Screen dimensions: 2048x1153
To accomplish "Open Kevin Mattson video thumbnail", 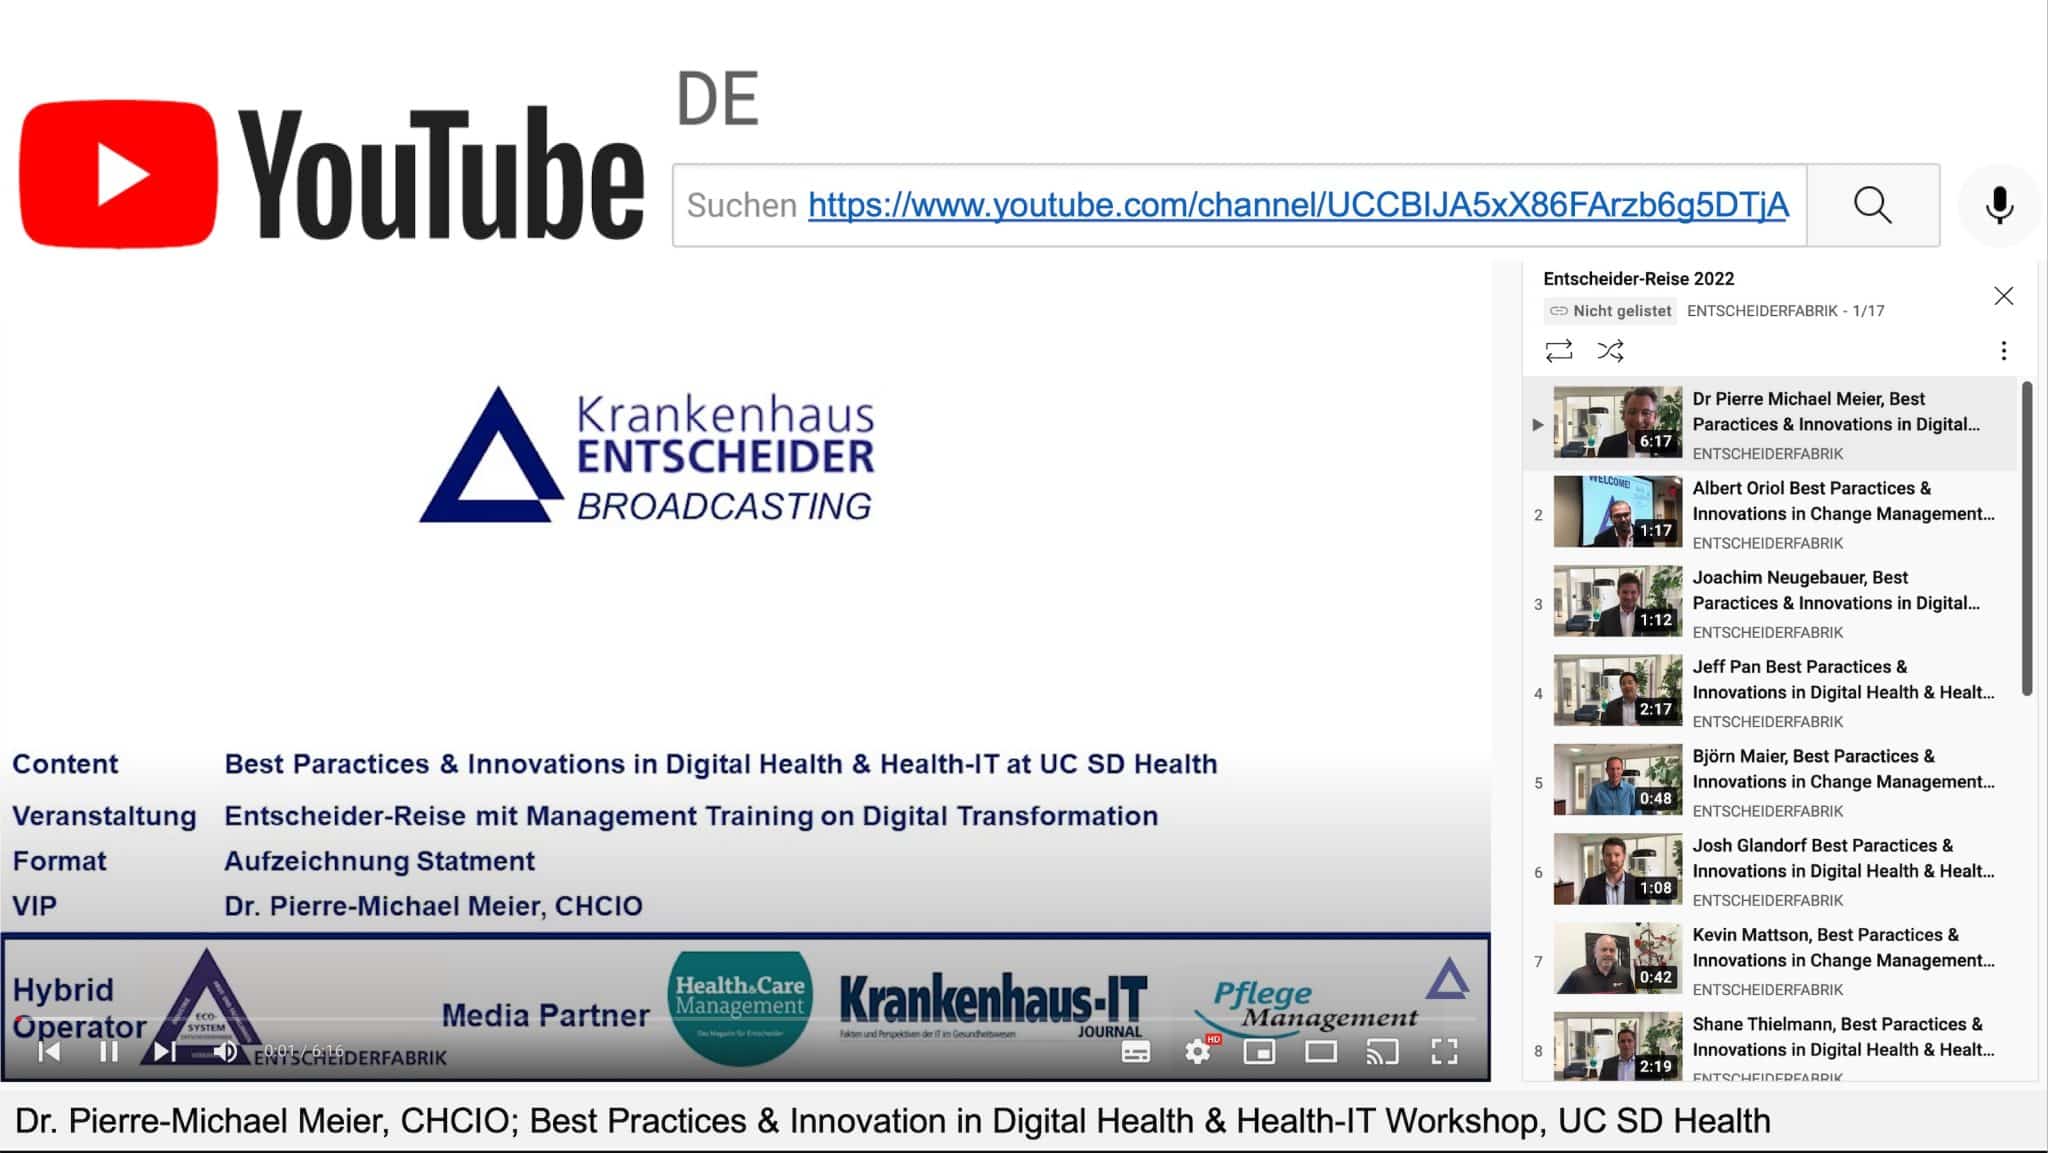I will click(1617, 958).
